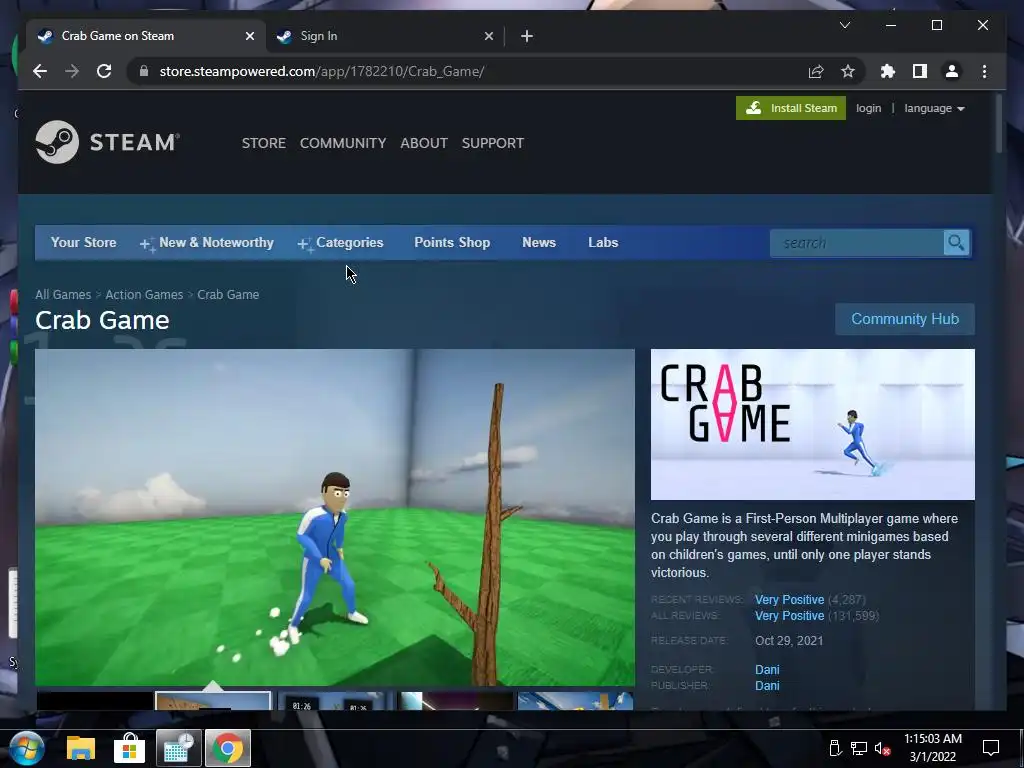Click the publisher Dani link
The width and height of the screenshot is (1024, 768).
pos(767,686)
